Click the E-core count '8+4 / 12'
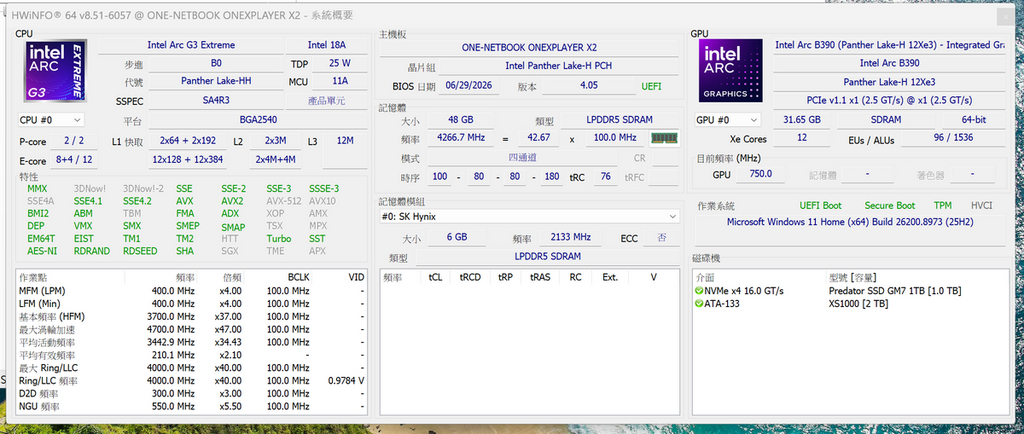Viewport: 1024px width, 434px height. [x=74, y=160]
